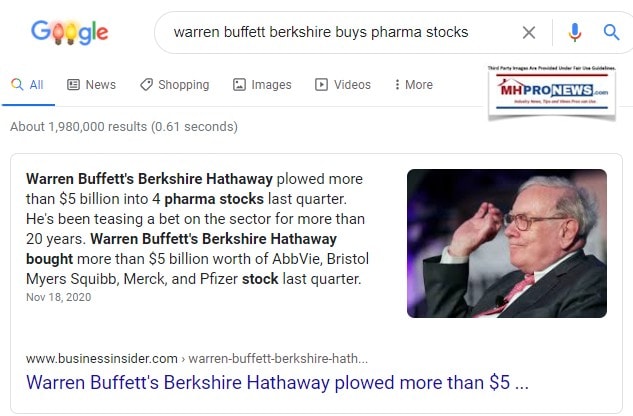Clear the search query with X icon
Image resolution: width=633 pixels, height=416 pixels.
pos(529,33)
